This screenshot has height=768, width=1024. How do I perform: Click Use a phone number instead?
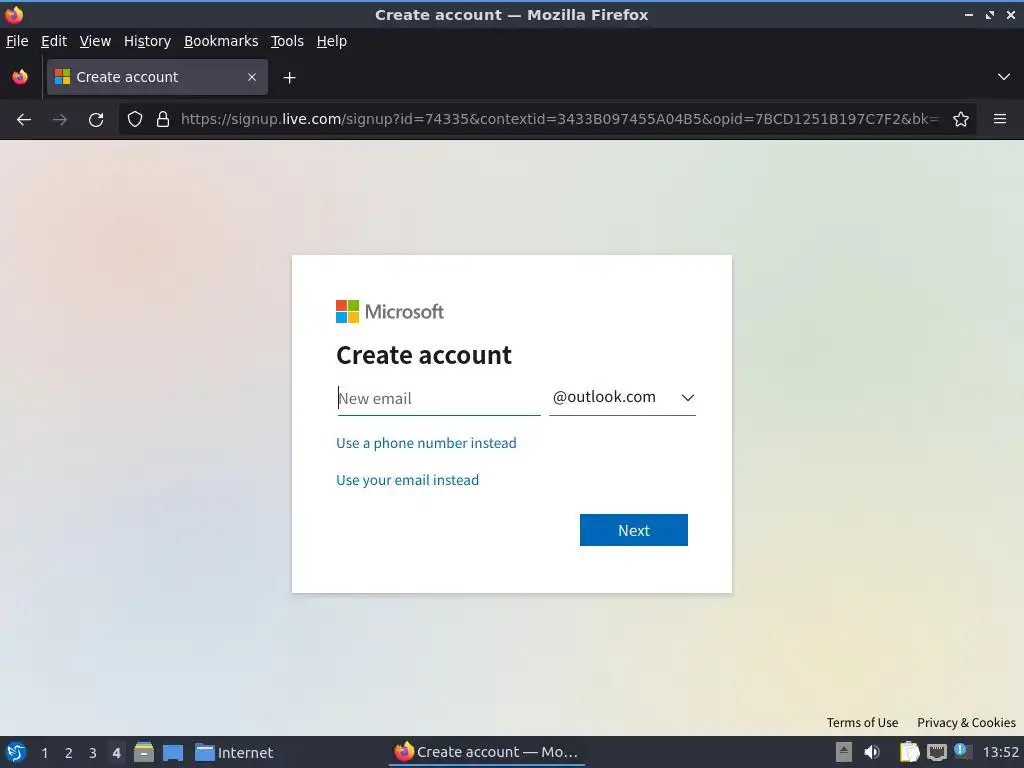point(426,443)
